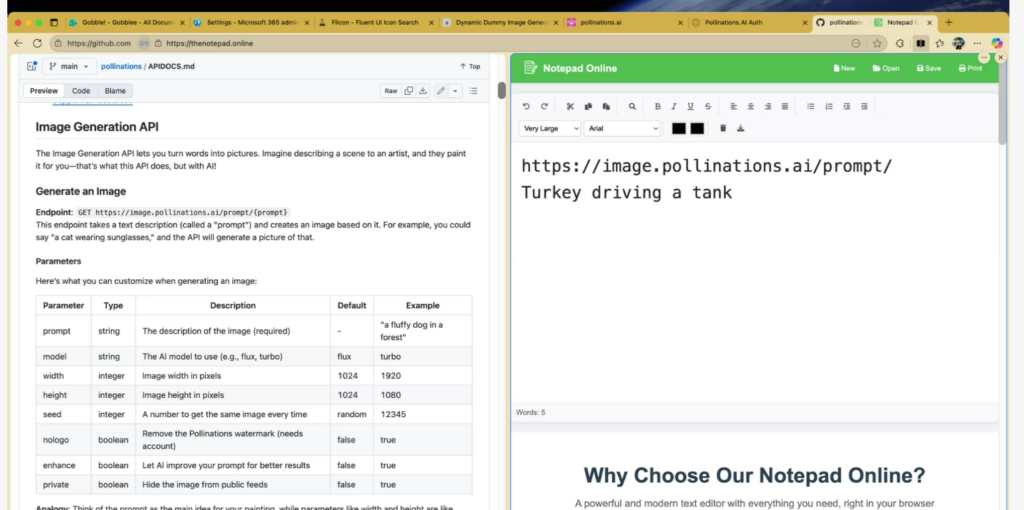Click the Undo icon in notepad toolbar
This screenshot has width=1024, height=510.
[527, 106]
